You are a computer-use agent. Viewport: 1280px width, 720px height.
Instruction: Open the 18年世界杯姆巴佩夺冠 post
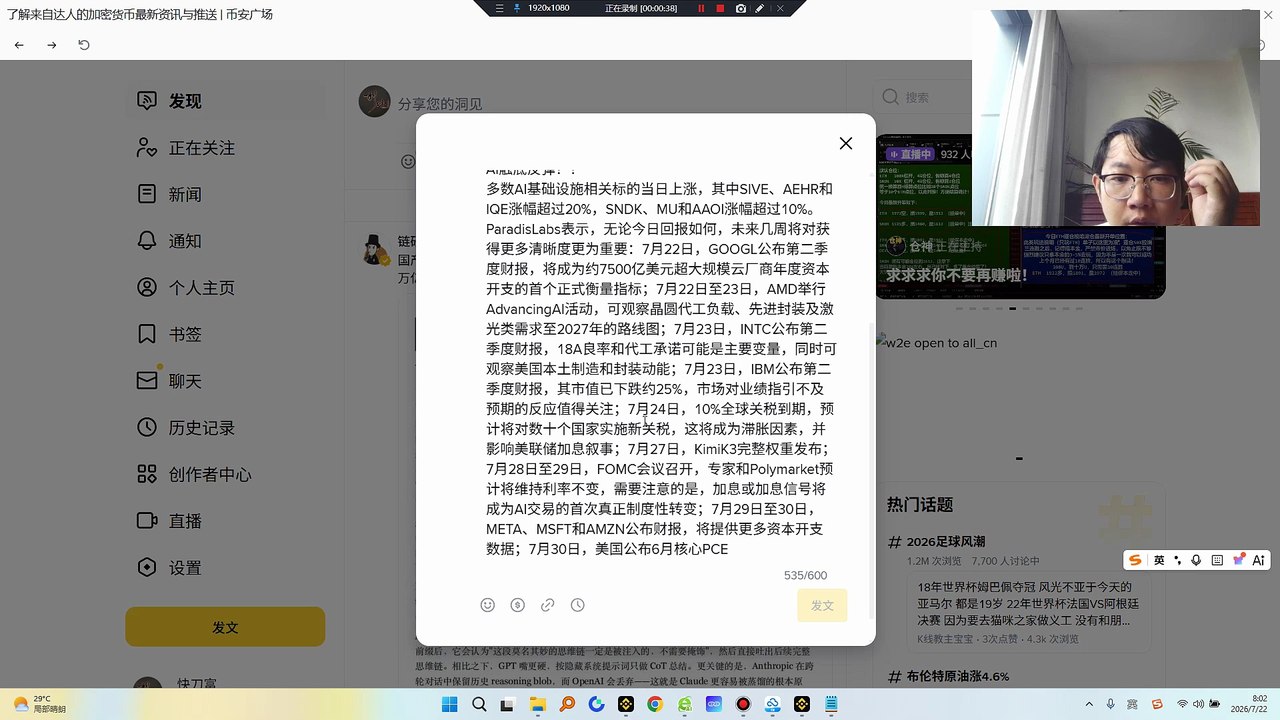click(x=1027, y=604)
